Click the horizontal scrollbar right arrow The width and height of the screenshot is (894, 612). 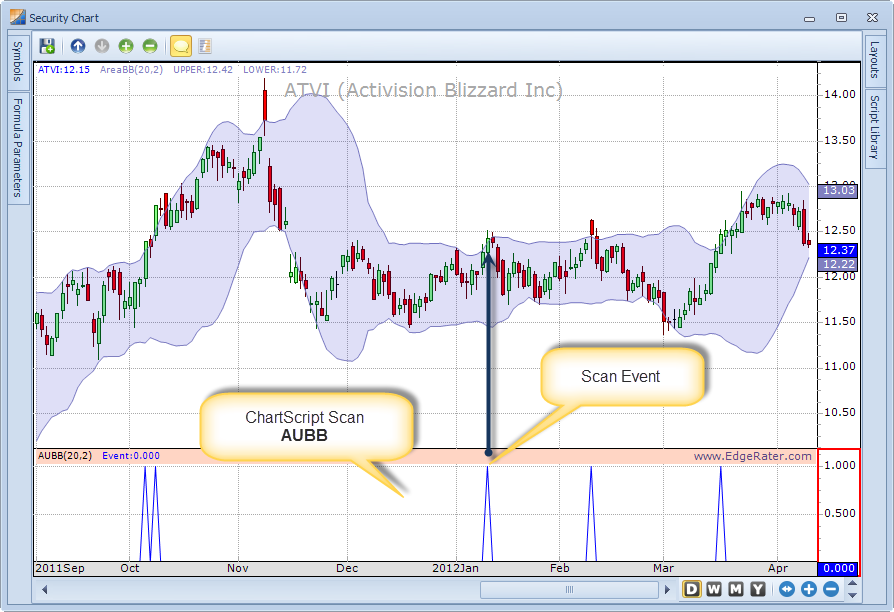(x=667, y=589)
